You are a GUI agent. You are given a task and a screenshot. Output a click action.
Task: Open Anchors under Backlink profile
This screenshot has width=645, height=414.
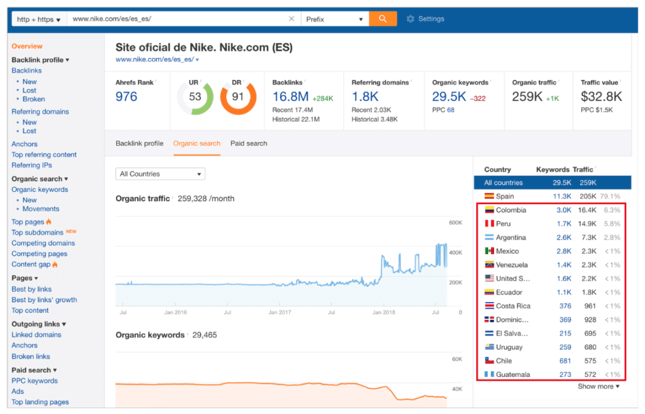click(25, 144)
